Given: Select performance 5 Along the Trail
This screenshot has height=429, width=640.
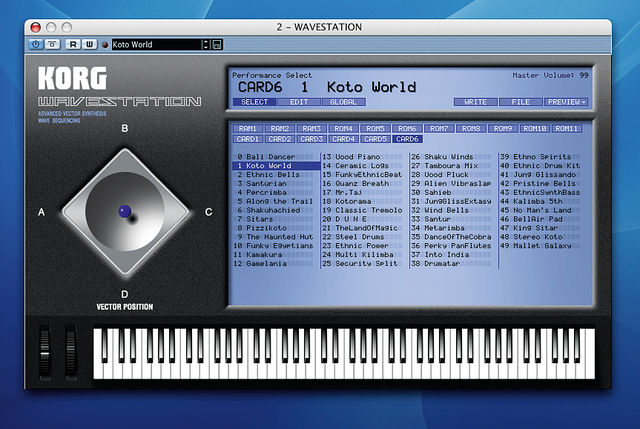Looking at the screenshot, I should (276, 201).
